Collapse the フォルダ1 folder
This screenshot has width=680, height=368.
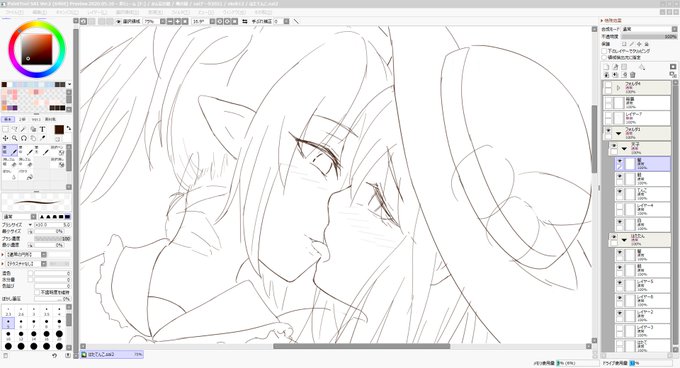(619, 133)
